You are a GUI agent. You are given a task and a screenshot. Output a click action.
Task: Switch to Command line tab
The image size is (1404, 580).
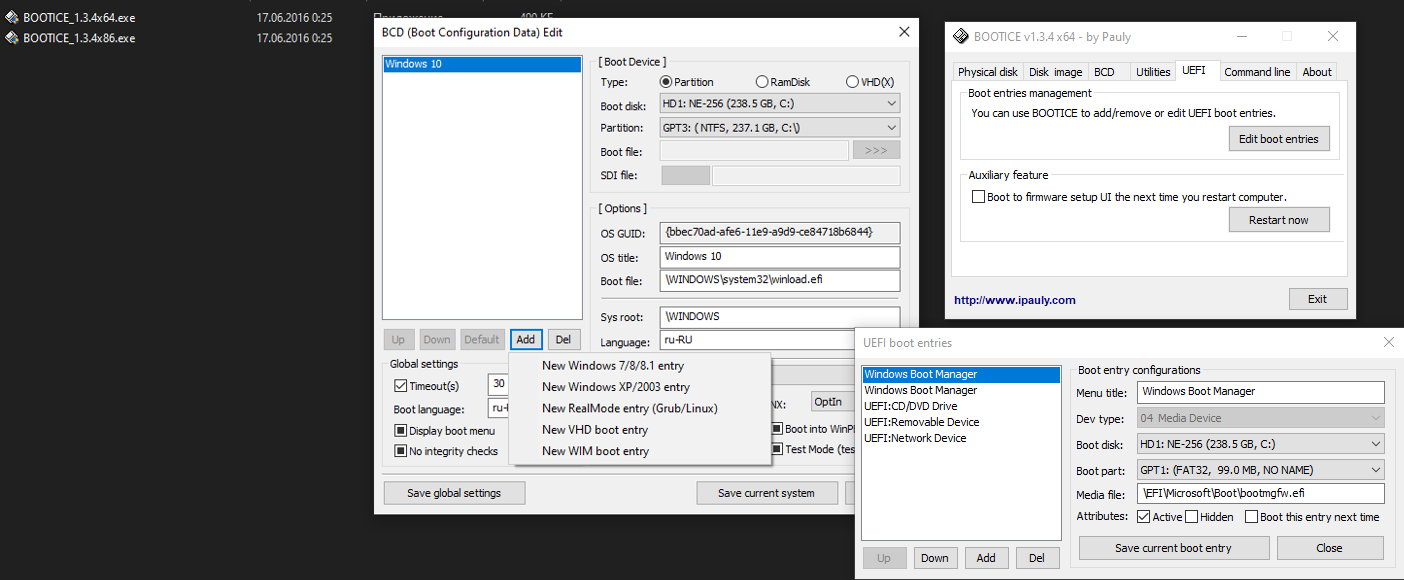coord(1257,72)
